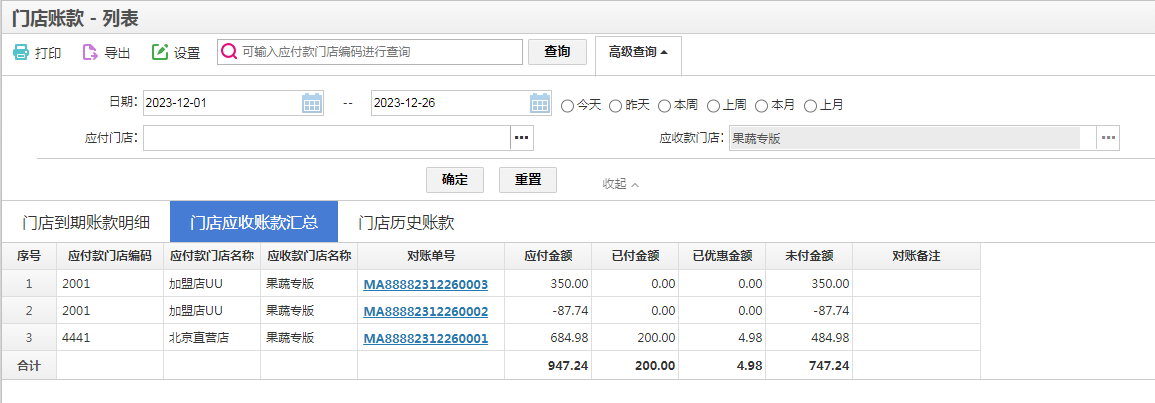
Task: Click the 打印 printer icon
Action: coord(21,52)
